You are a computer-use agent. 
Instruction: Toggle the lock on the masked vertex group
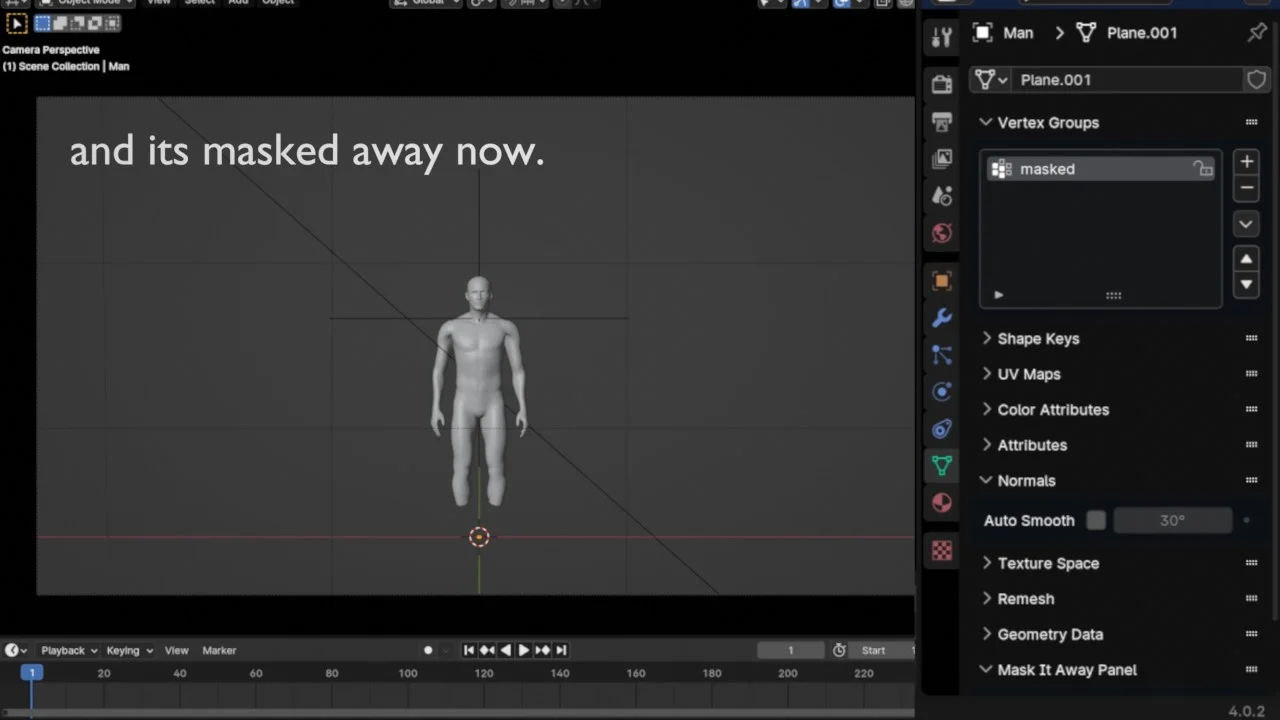(1203, 169)
